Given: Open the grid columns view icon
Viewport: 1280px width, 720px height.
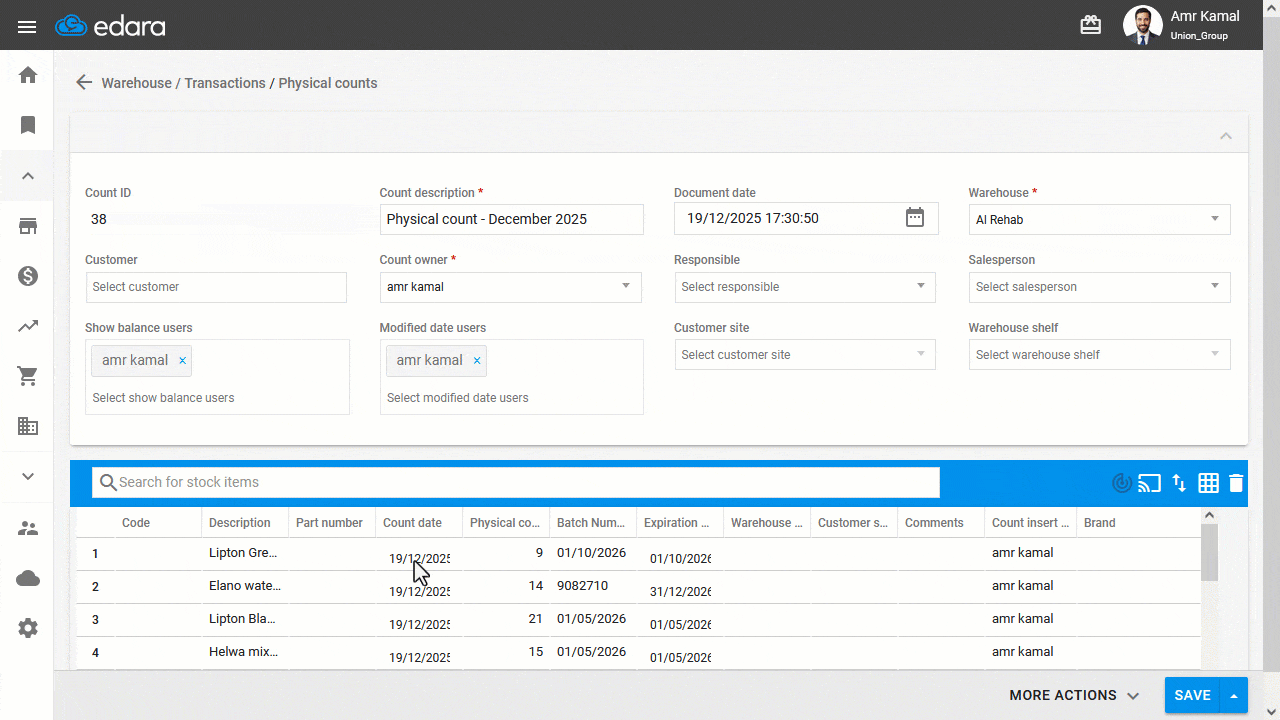Looking at the screenshot, I should point(1208,483).
